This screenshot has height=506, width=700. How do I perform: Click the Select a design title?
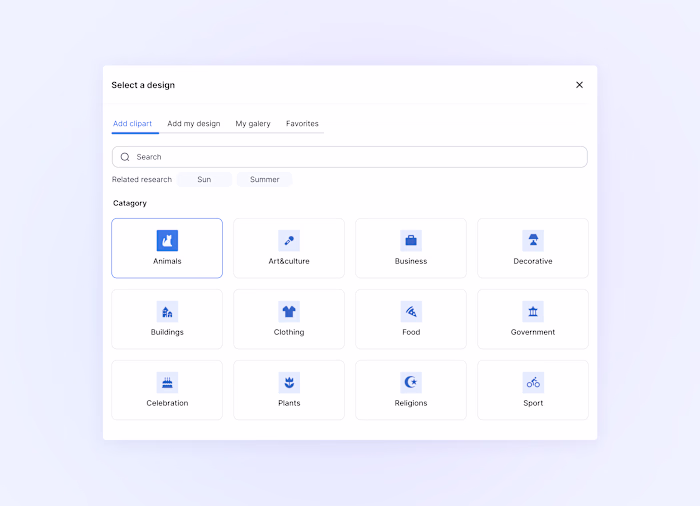[x=143, y=85]
